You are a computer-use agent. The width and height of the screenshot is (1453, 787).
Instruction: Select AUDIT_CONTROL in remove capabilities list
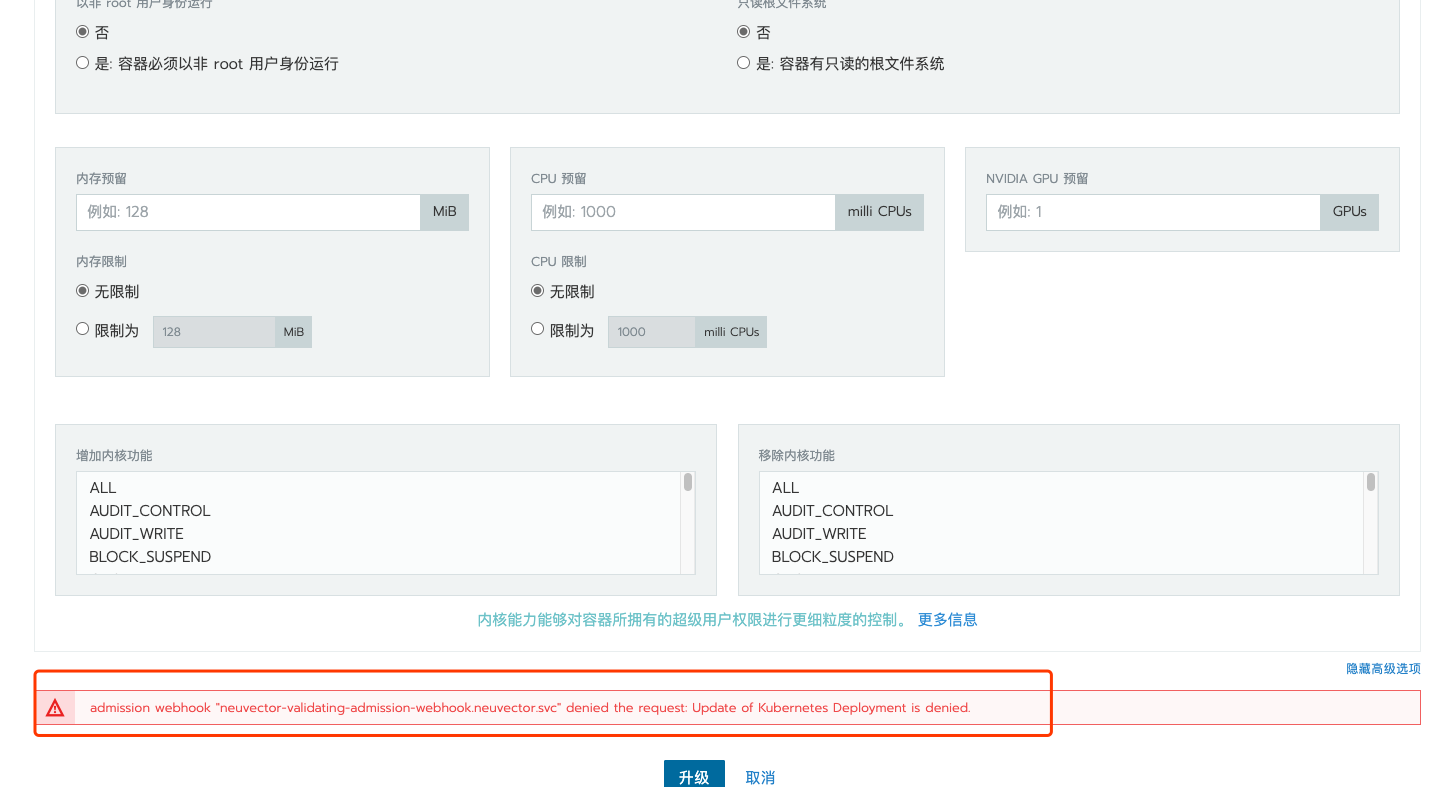[x=832, y=511]
